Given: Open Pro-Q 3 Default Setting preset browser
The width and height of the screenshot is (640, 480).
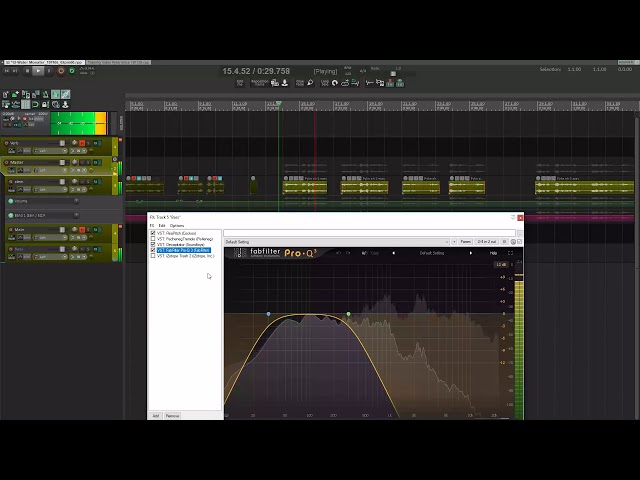Looking at the screenshot, I should point(432,253).
